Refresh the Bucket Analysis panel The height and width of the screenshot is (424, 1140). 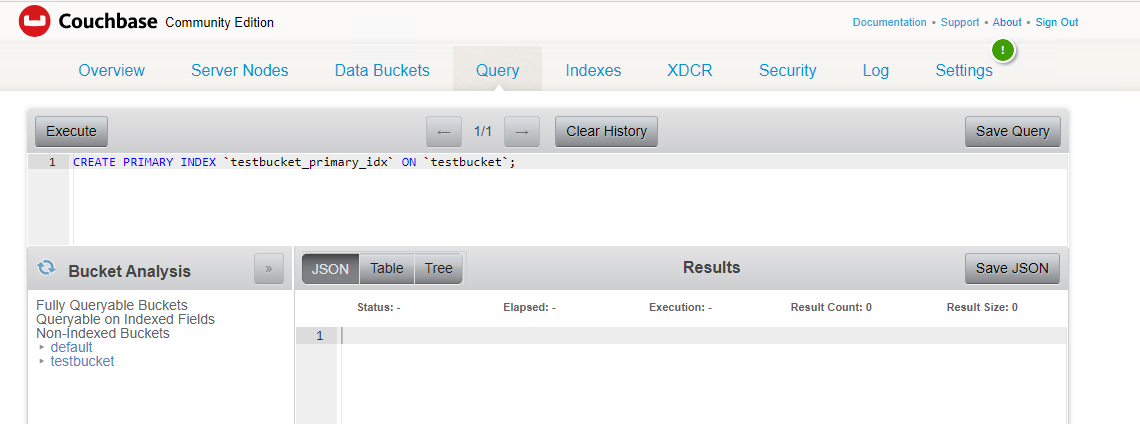(x=46, y=268)
